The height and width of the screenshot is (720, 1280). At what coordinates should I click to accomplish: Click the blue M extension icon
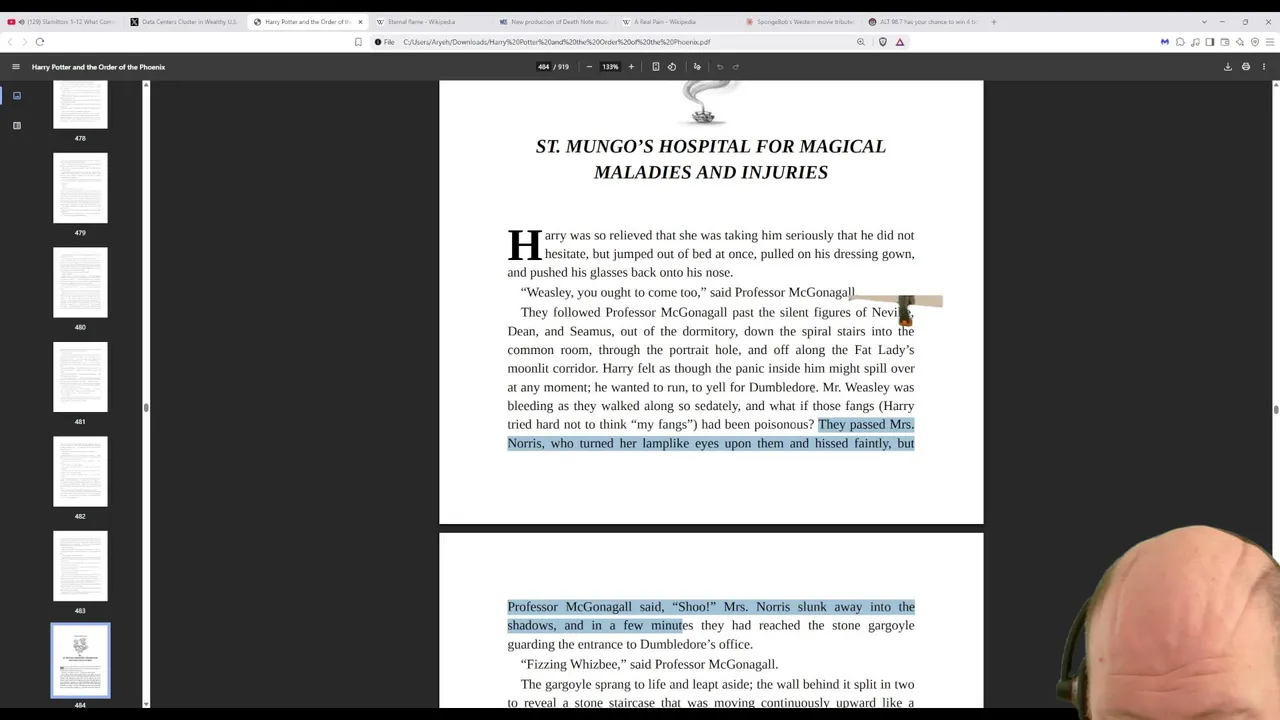pos(1165,42)
